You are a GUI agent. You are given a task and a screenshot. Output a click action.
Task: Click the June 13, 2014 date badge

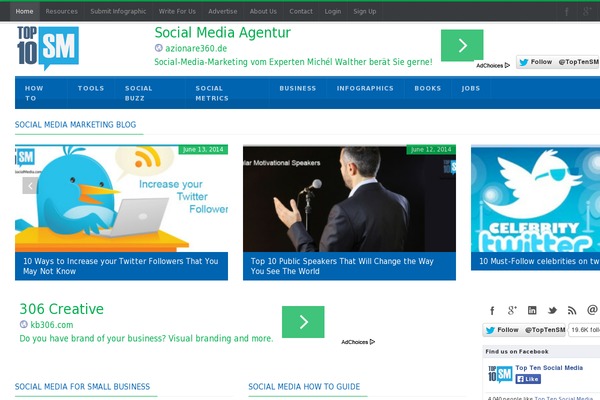coord(203,150)
